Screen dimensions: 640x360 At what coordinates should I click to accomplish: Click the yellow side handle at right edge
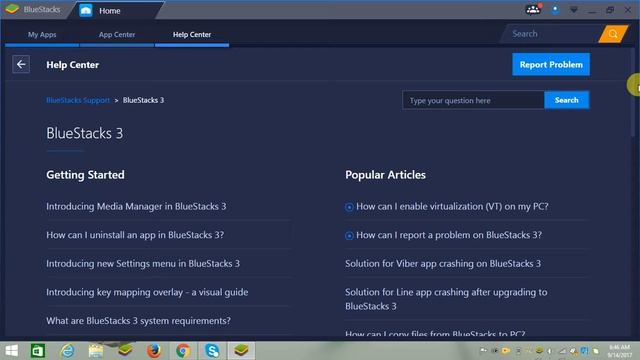(x=634, y=85)
